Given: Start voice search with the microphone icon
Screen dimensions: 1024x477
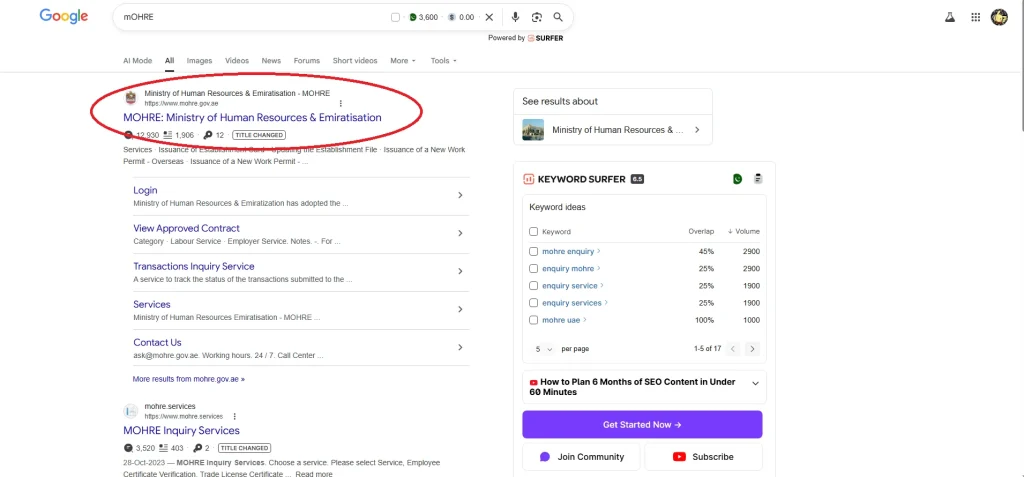Looking at the screenshot, I should [x=515, y=17].
